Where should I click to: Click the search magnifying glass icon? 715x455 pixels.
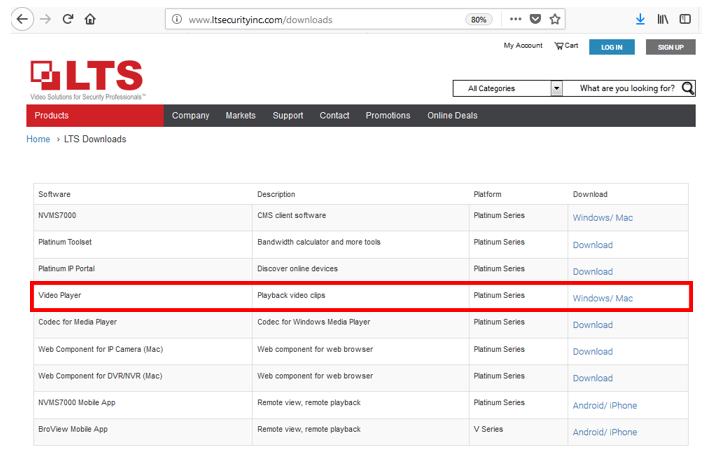(688, 88)
